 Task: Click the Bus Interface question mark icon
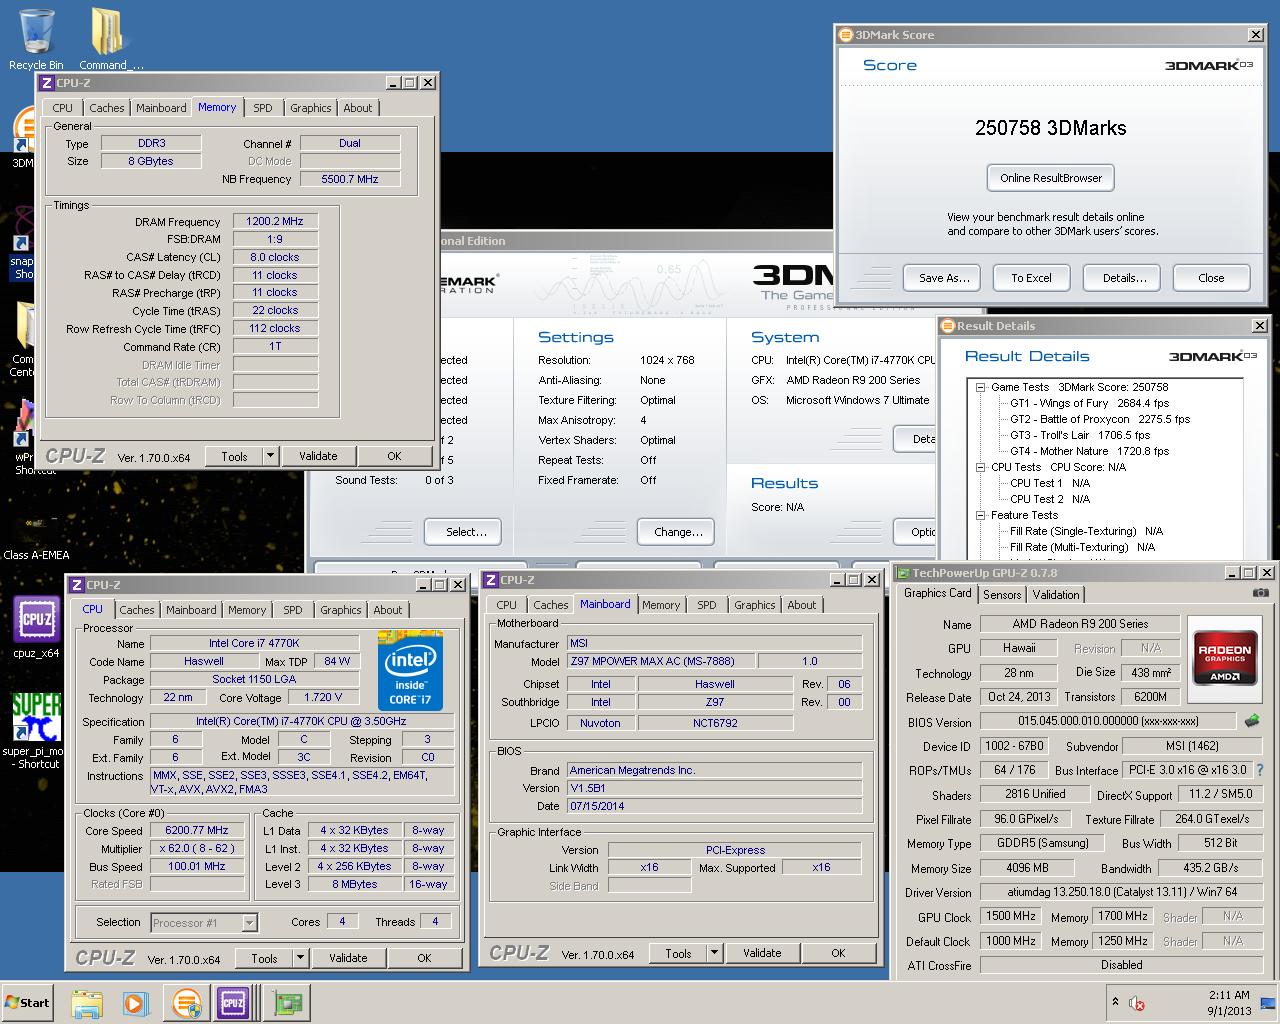1260,770
